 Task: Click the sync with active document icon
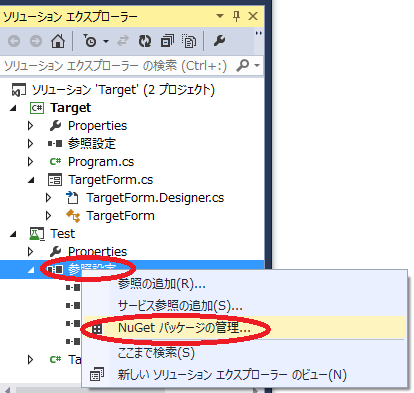(x=123, y=41)
